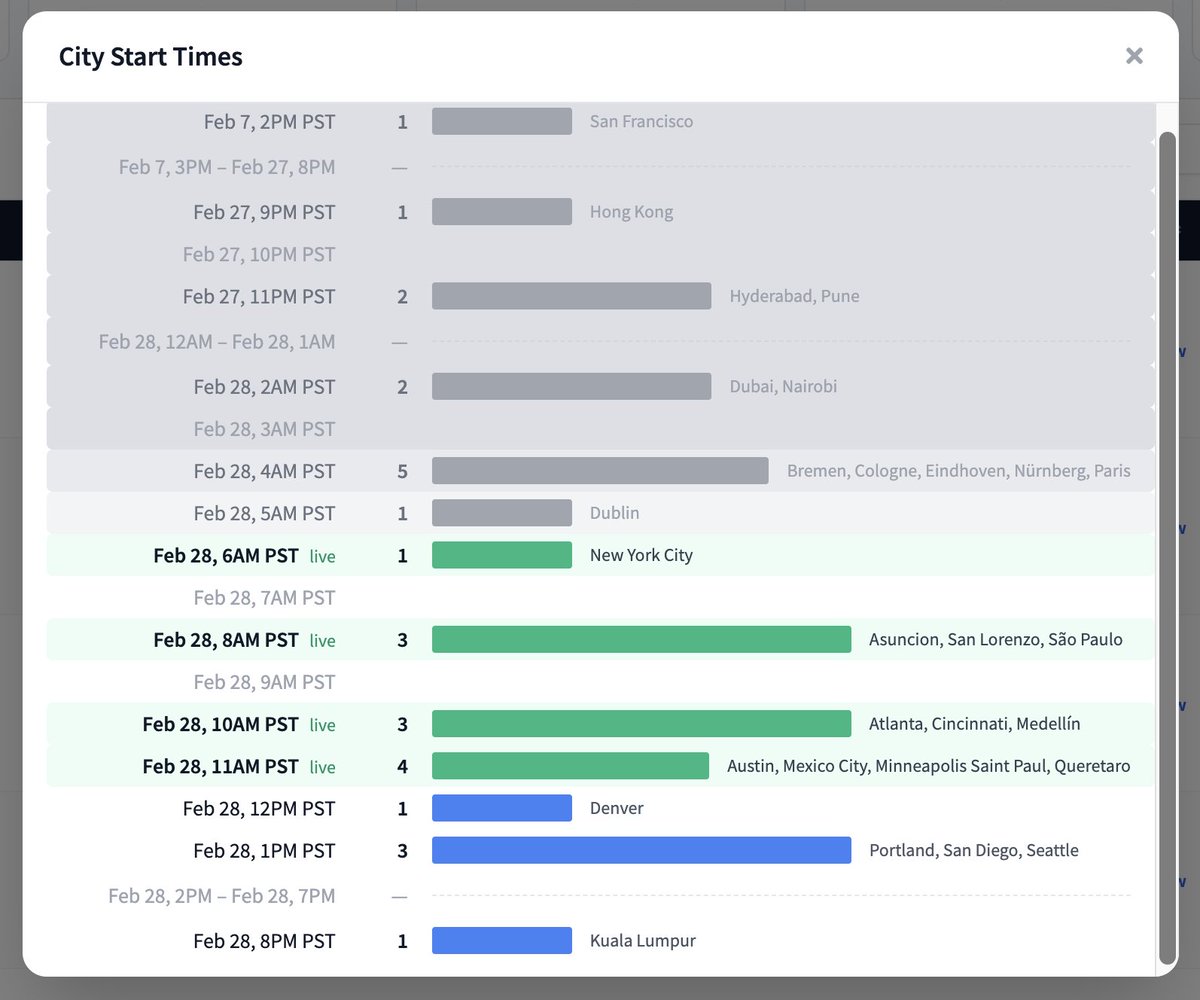Select the "Feb 28, 1PM PST" label
The height and width of the screenshot is (1000, 1200).
coord(265,850)
